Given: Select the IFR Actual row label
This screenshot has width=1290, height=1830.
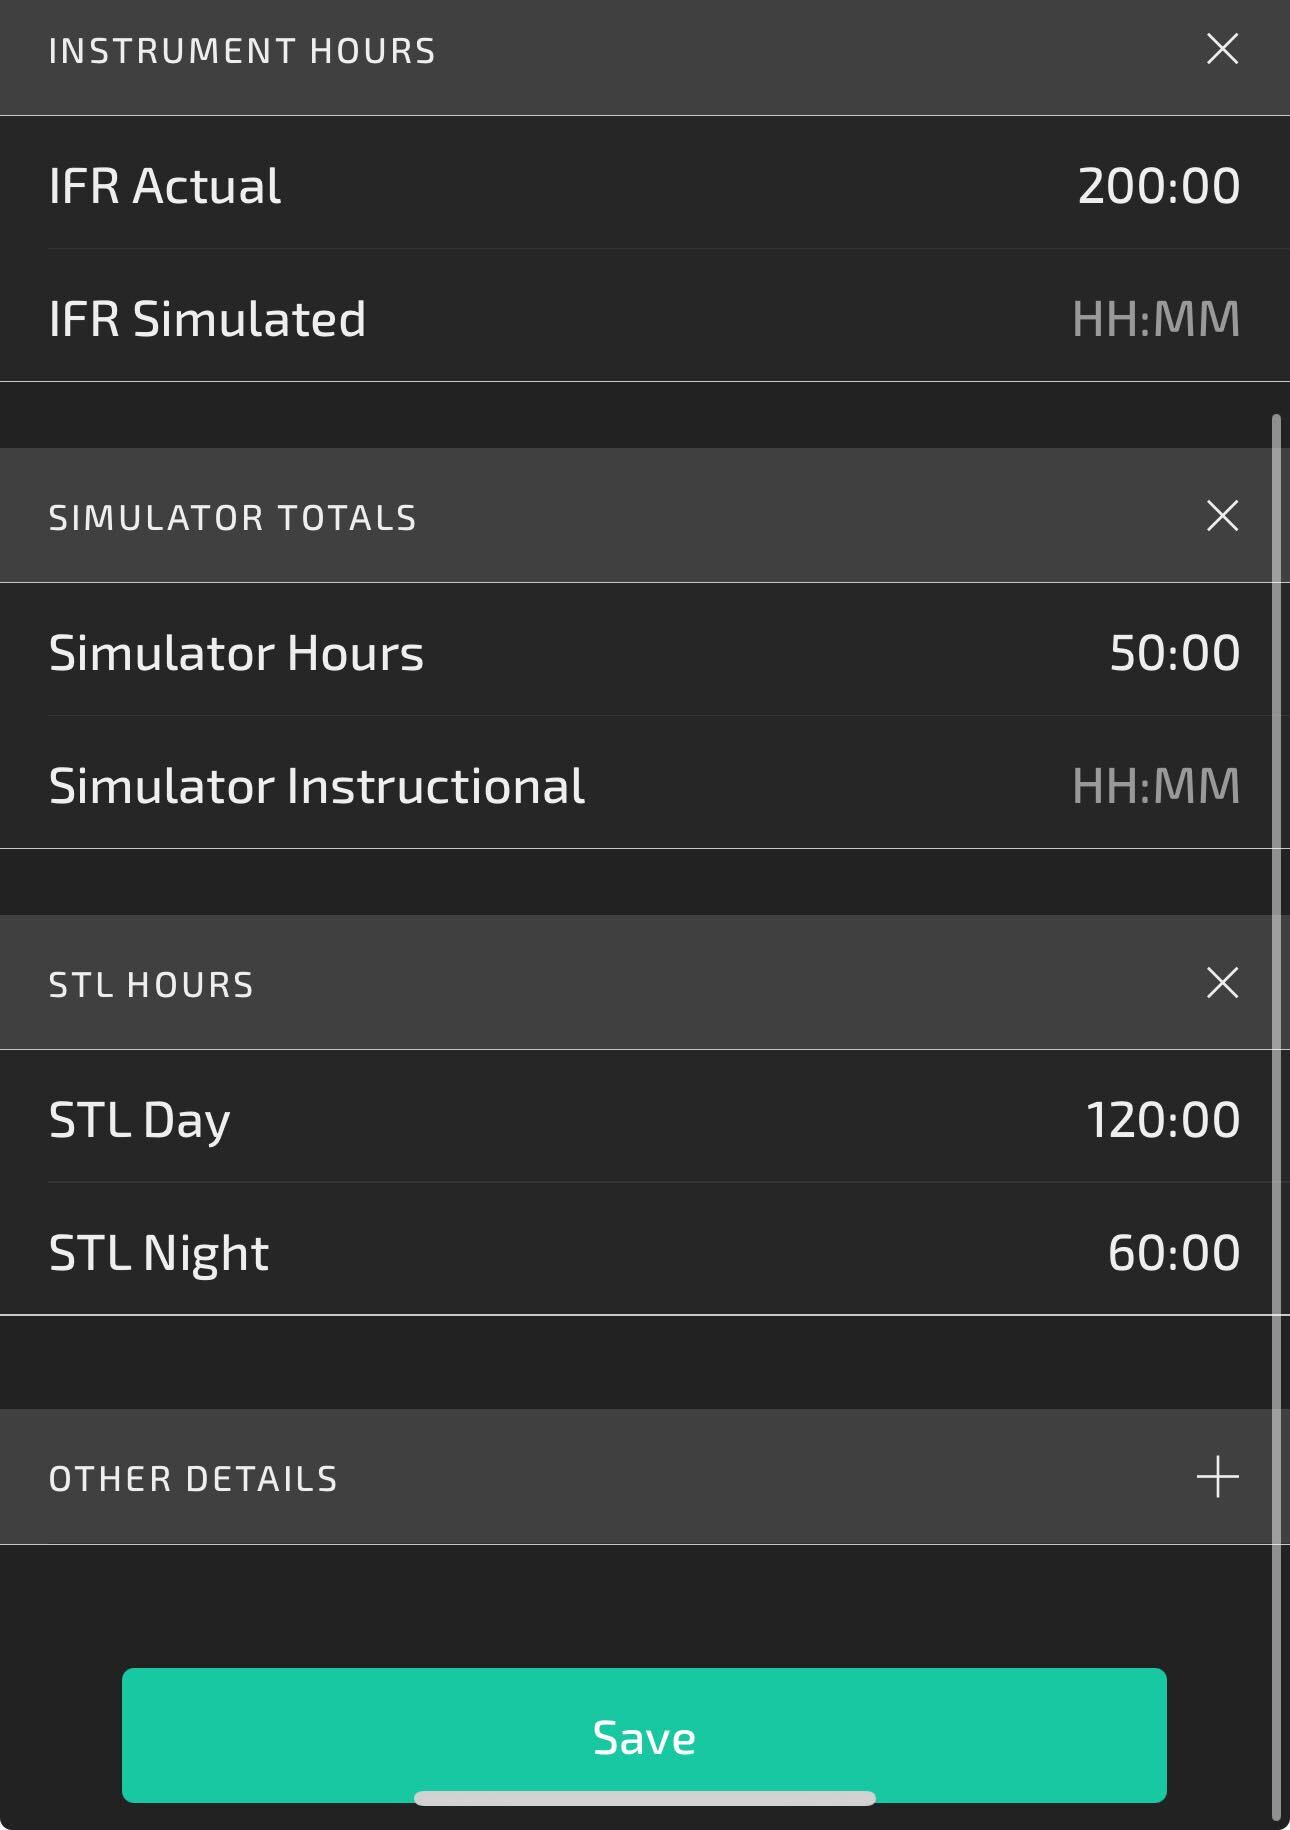Looking at the screenshot, I should tap(165, 186).
